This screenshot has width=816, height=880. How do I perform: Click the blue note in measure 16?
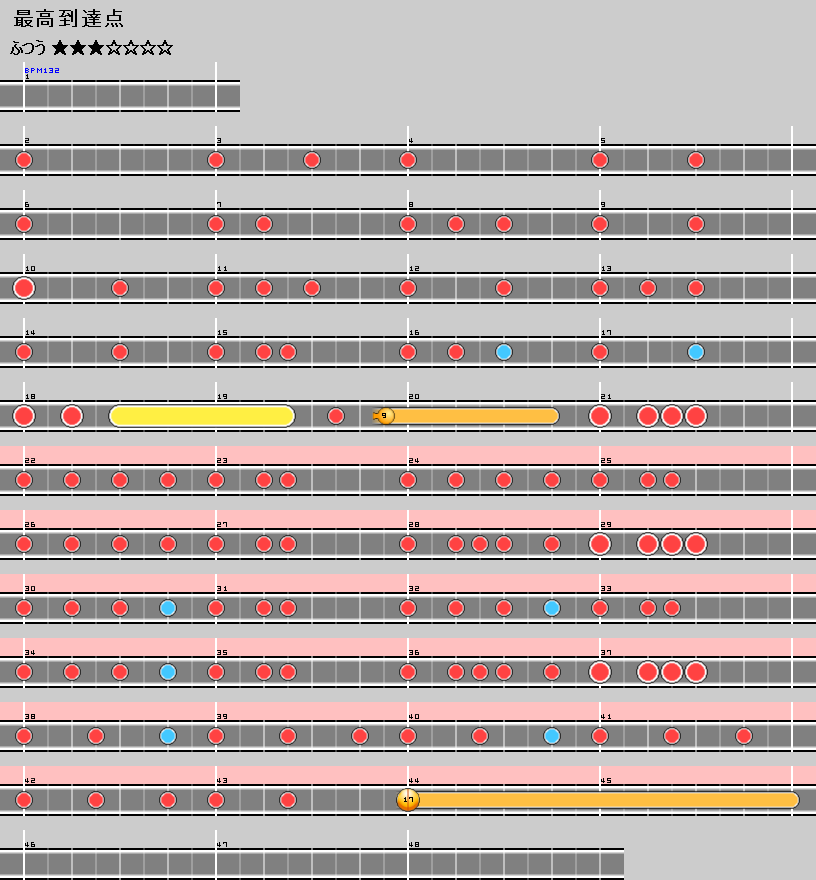(x=504, y=352)
